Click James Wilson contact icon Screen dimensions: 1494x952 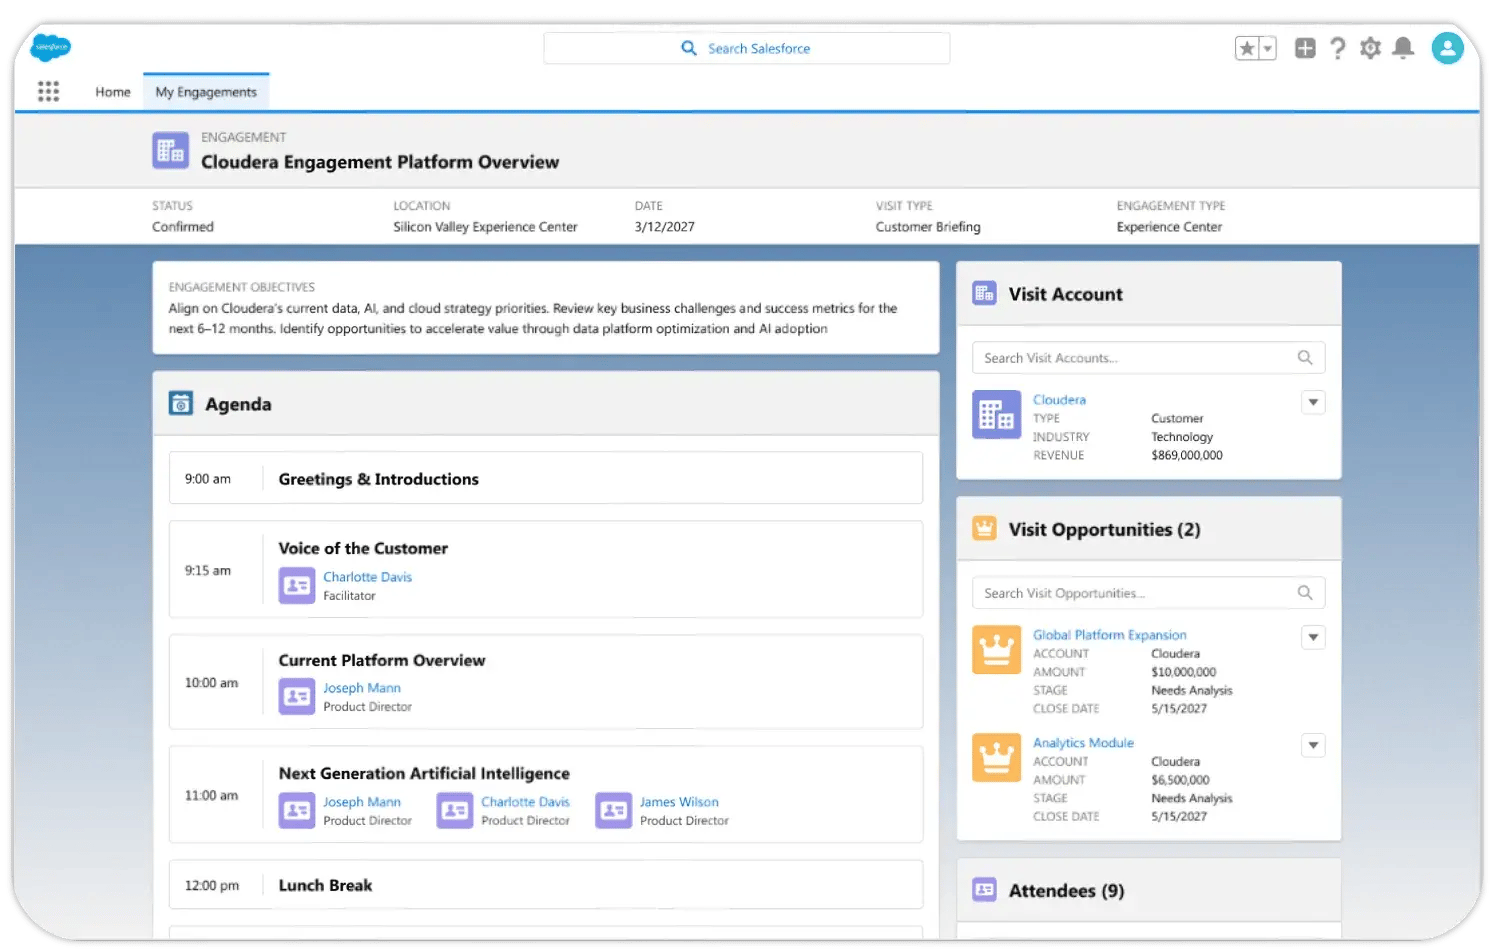(x=614, y=811)
